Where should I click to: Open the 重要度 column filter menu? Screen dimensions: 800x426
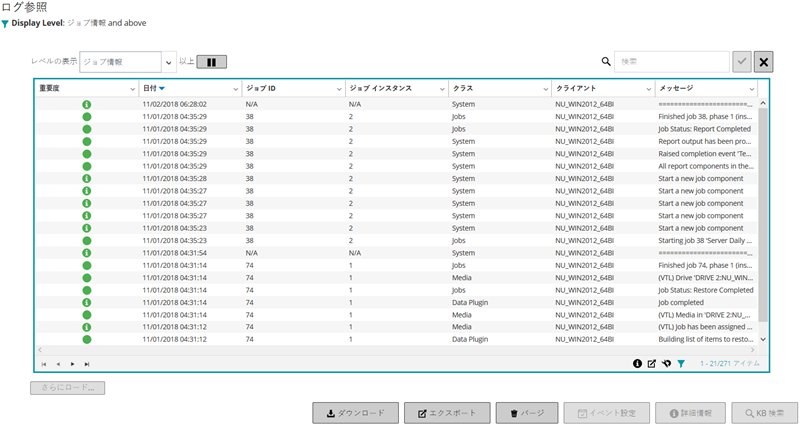point(133,89)
